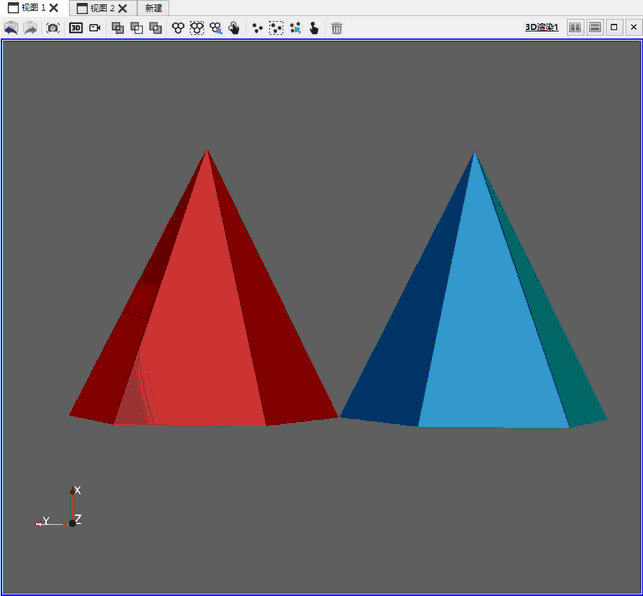Click the Y axis label on orientation widget

(46, 520)
